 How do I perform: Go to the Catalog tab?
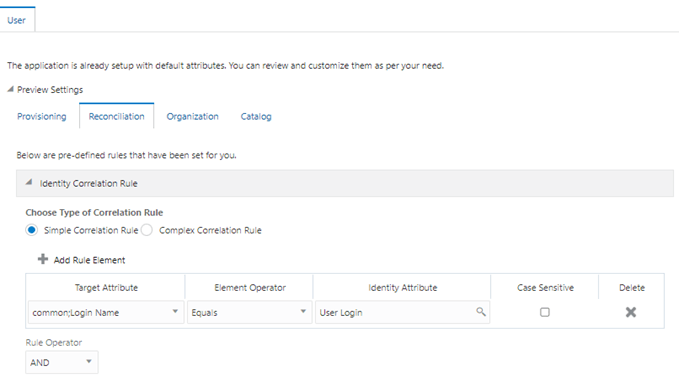click(256, 116)
